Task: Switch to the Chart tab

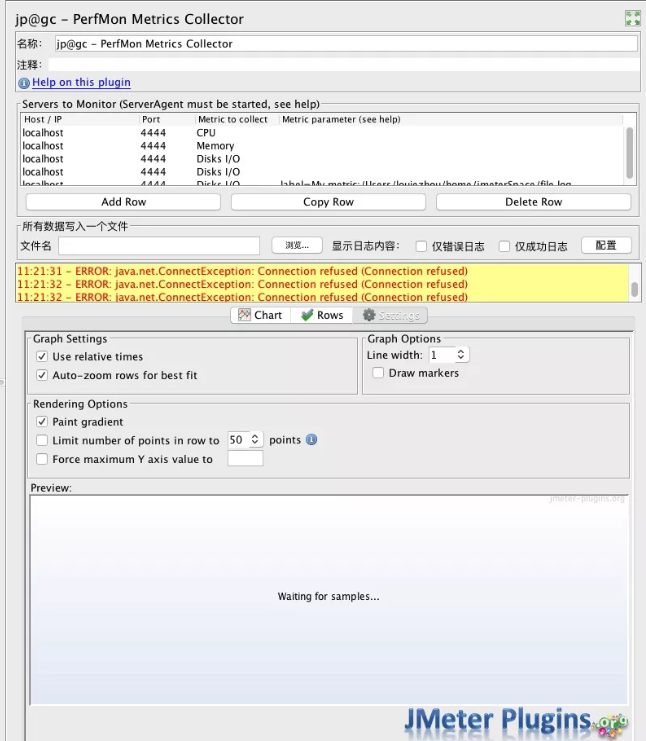Action: coord(260,315)
